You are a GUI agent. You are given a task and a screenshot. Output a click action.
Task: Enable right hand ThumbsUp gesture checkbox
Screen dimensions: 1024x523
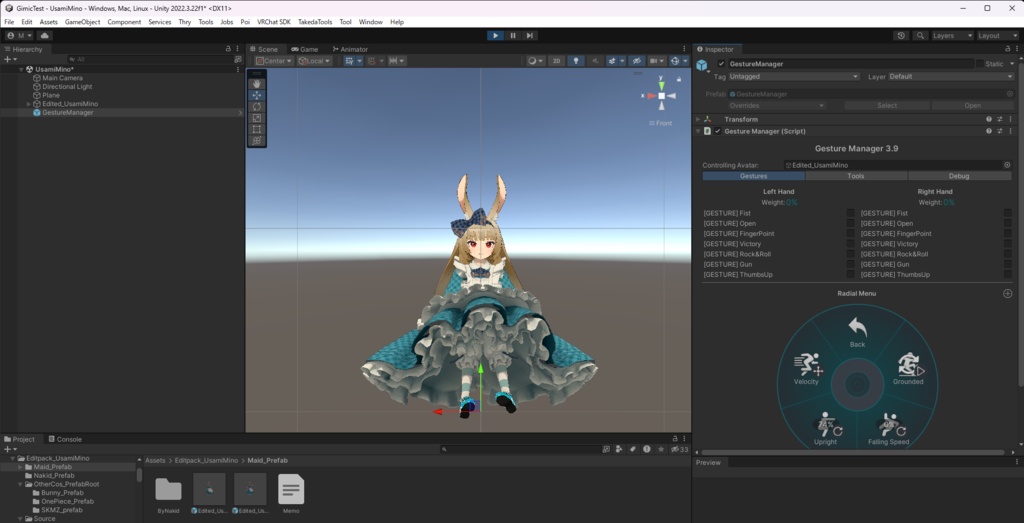pyautogui.click(x=1008, y=274)
